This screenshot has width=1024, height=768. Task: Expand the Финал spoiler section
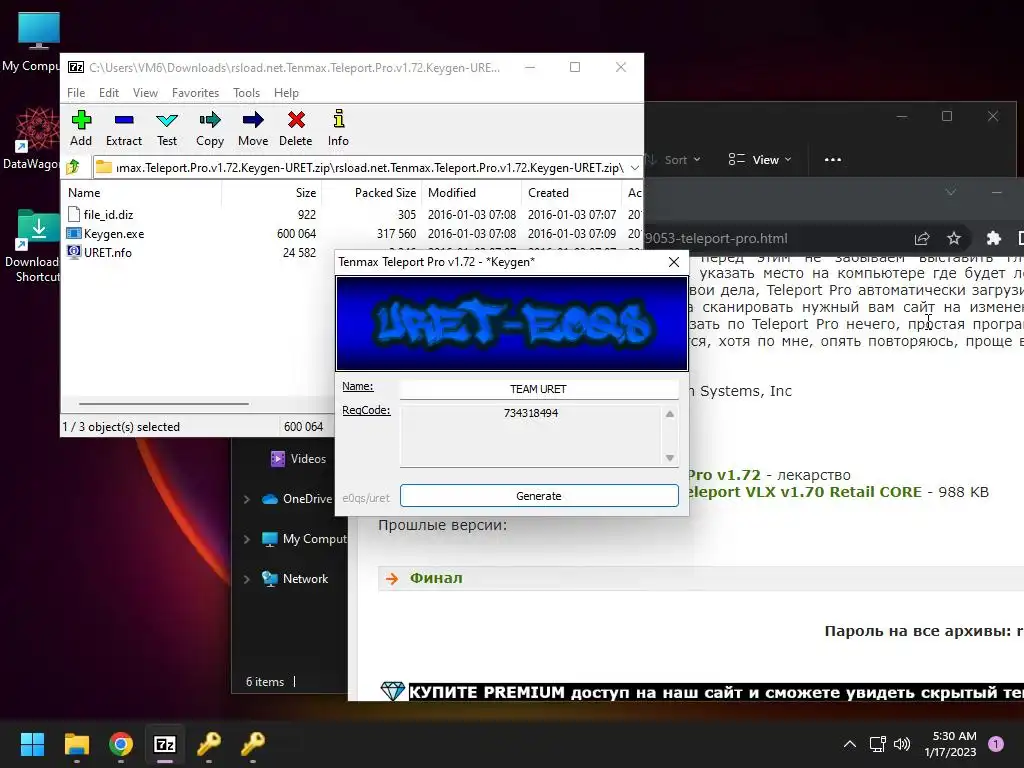436,578
